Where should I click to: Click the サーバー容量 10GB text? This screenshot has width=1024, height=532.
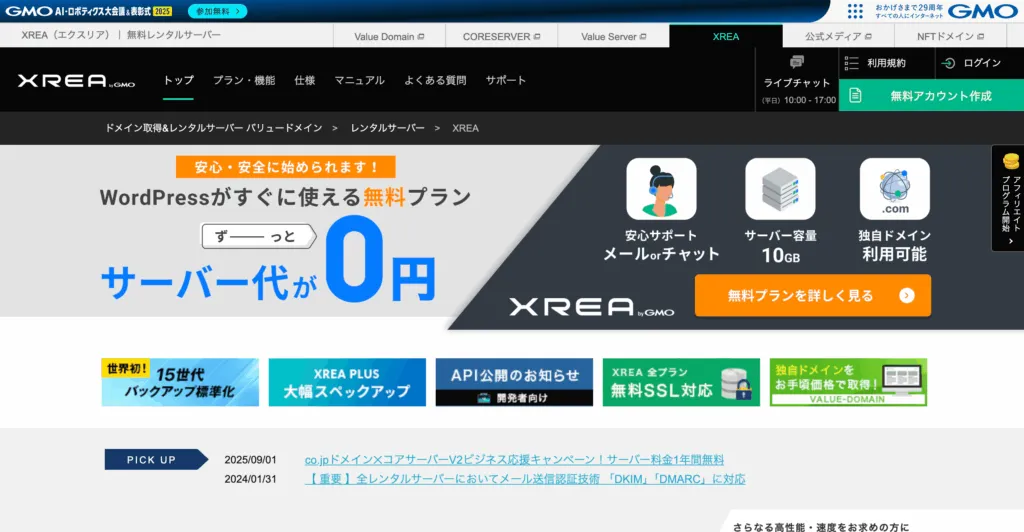point(780,245)
